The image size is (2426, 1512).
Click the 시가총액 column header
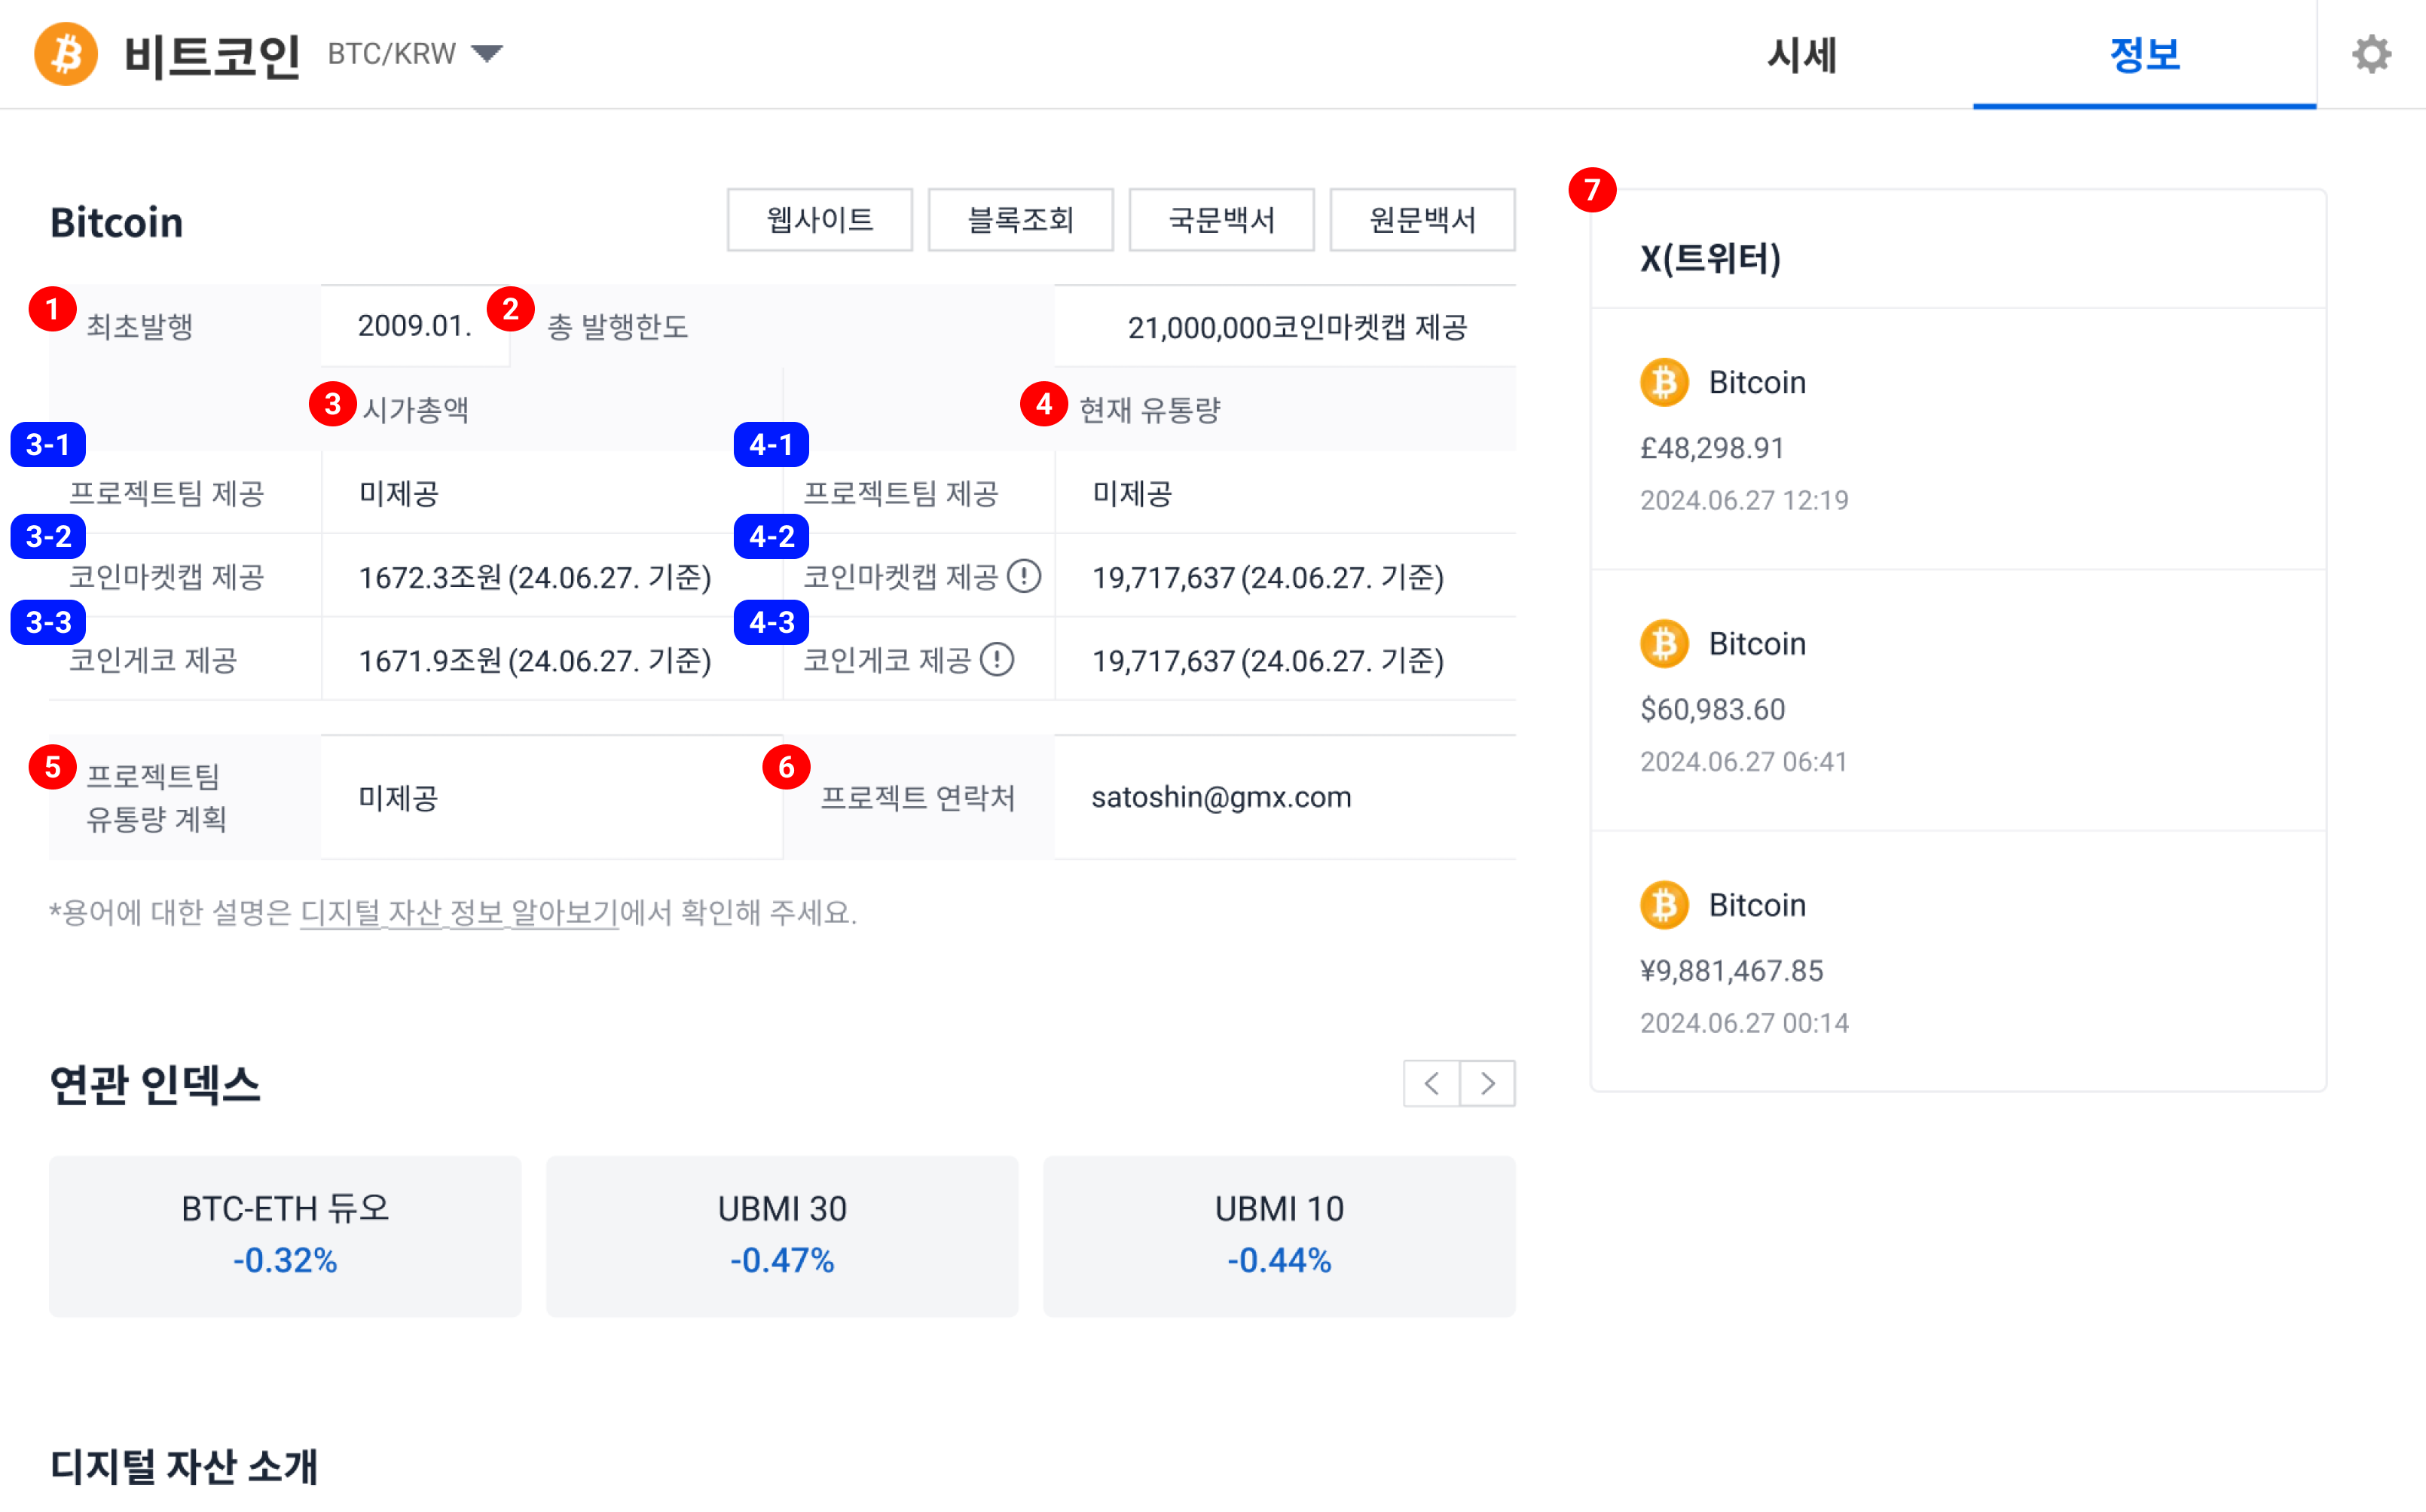point(415,409)
